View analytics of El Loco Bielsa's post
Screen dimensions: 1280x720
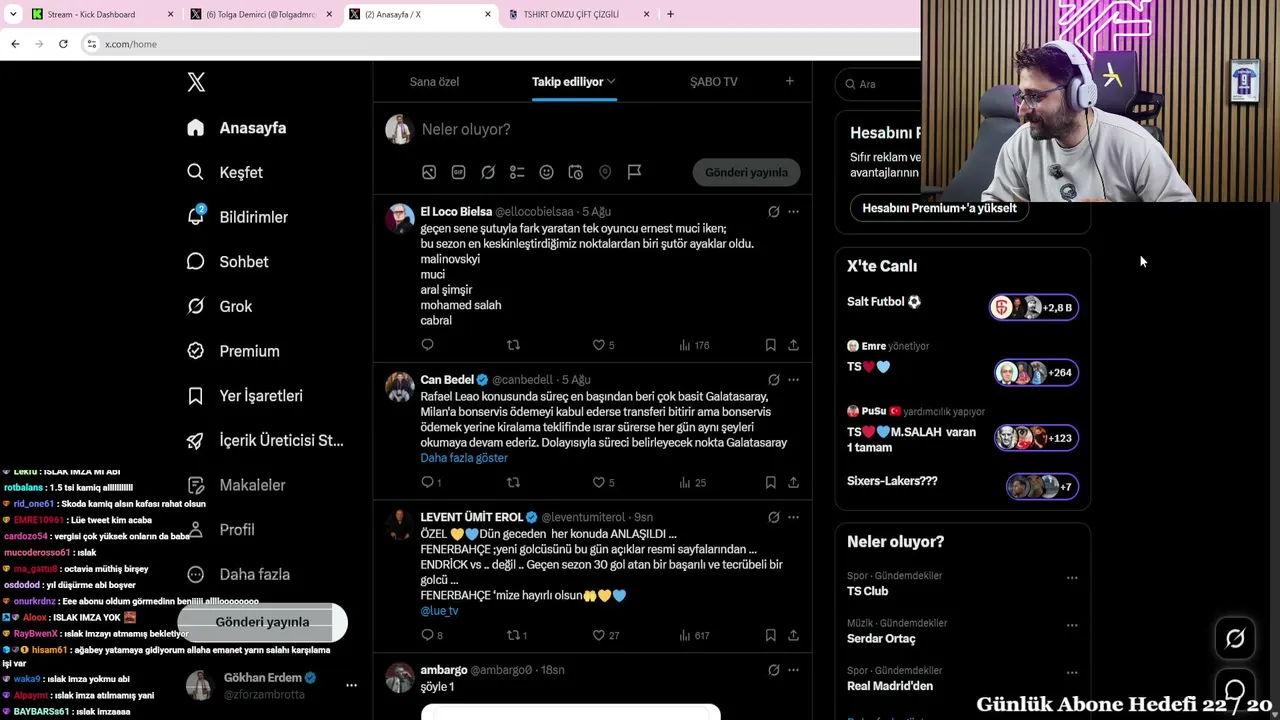[694, 345]
